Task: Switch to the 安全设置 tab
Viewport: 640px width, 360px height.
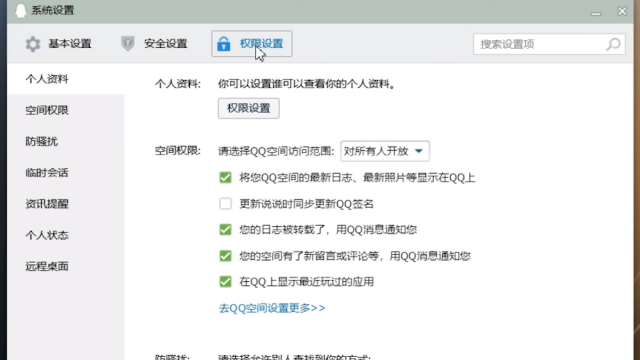Action: coord(154,44)
